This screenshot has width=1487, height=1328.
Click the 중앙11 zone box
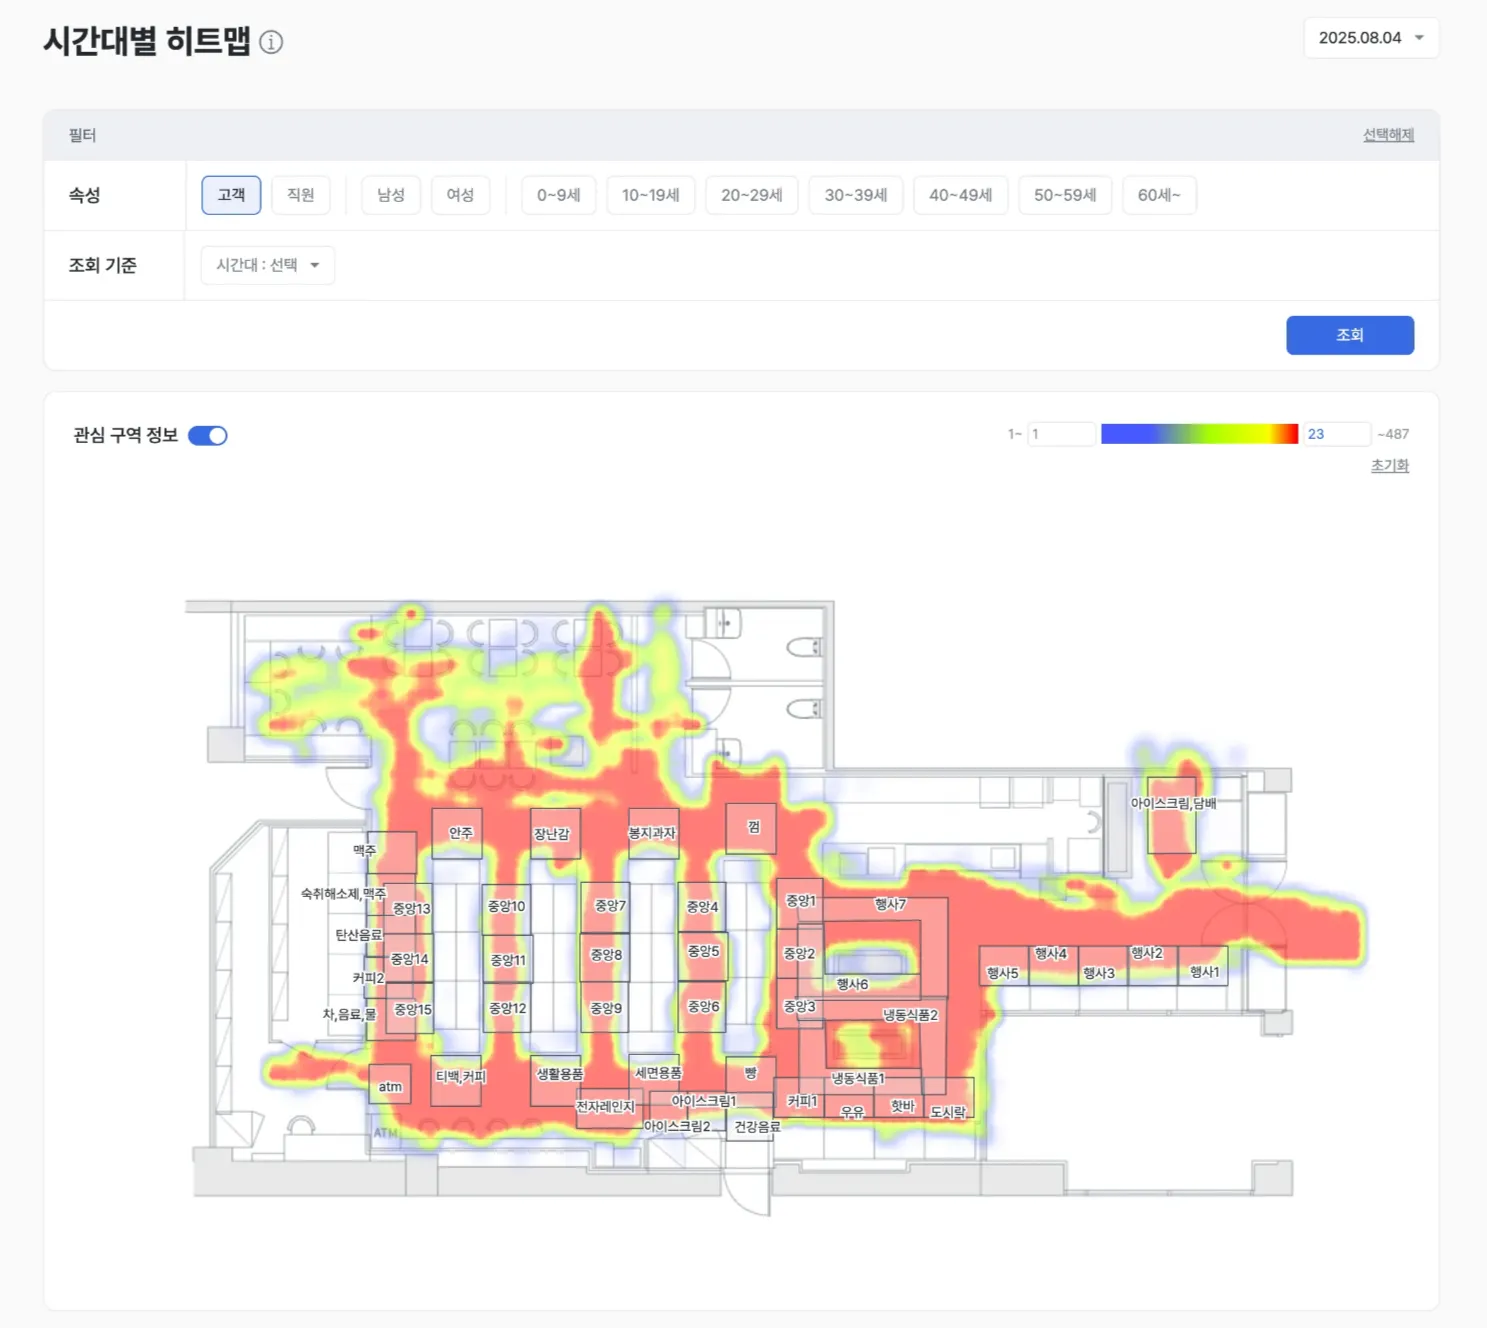point(508,960)
